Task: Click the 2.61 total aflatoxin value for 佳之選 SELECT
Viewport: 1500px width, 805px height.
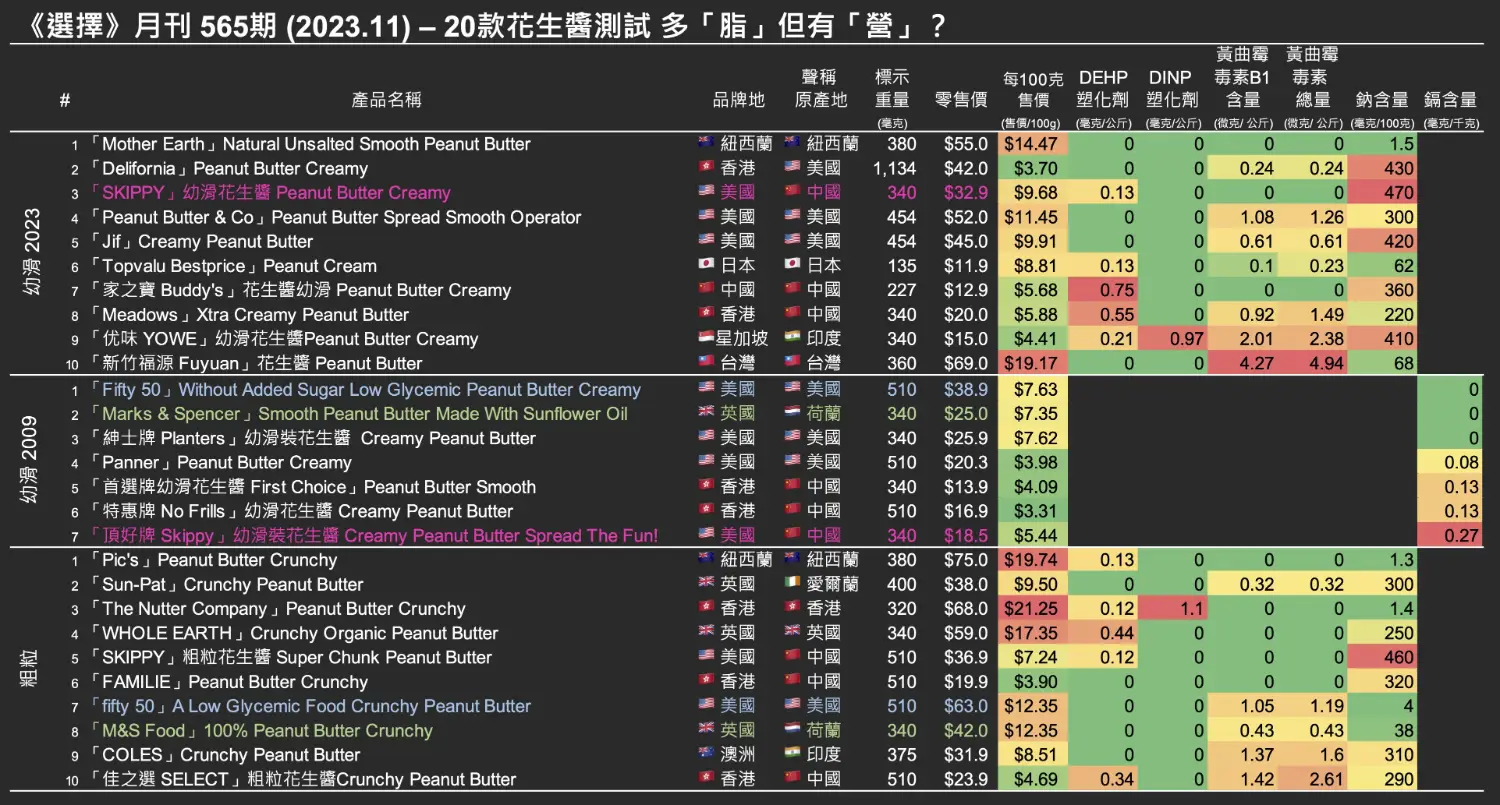Action: pyautogui.click(x=1311, y=779)
